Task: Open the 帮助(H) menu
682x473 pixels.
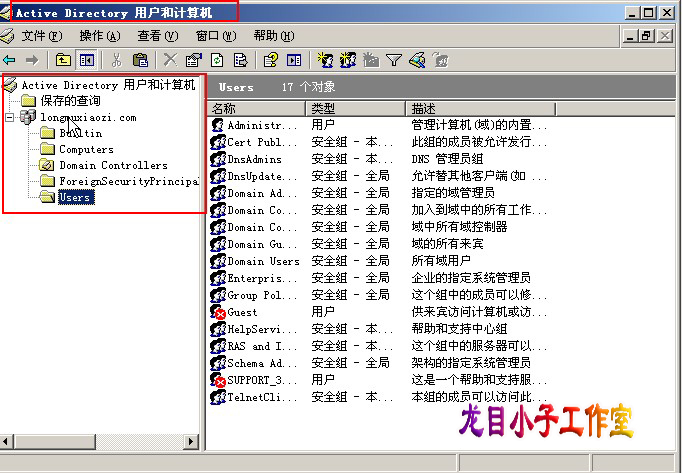Action: point(274,36)
